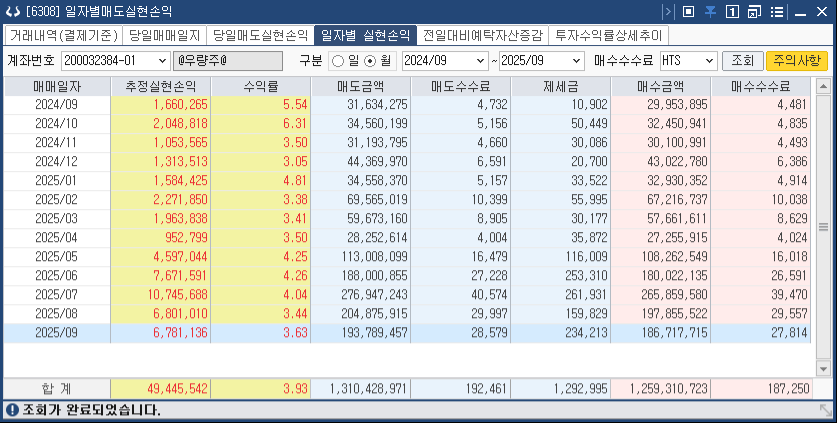Click the info icon in the status bar
This screenshot has height=423, width=837.
click(11, 410)
